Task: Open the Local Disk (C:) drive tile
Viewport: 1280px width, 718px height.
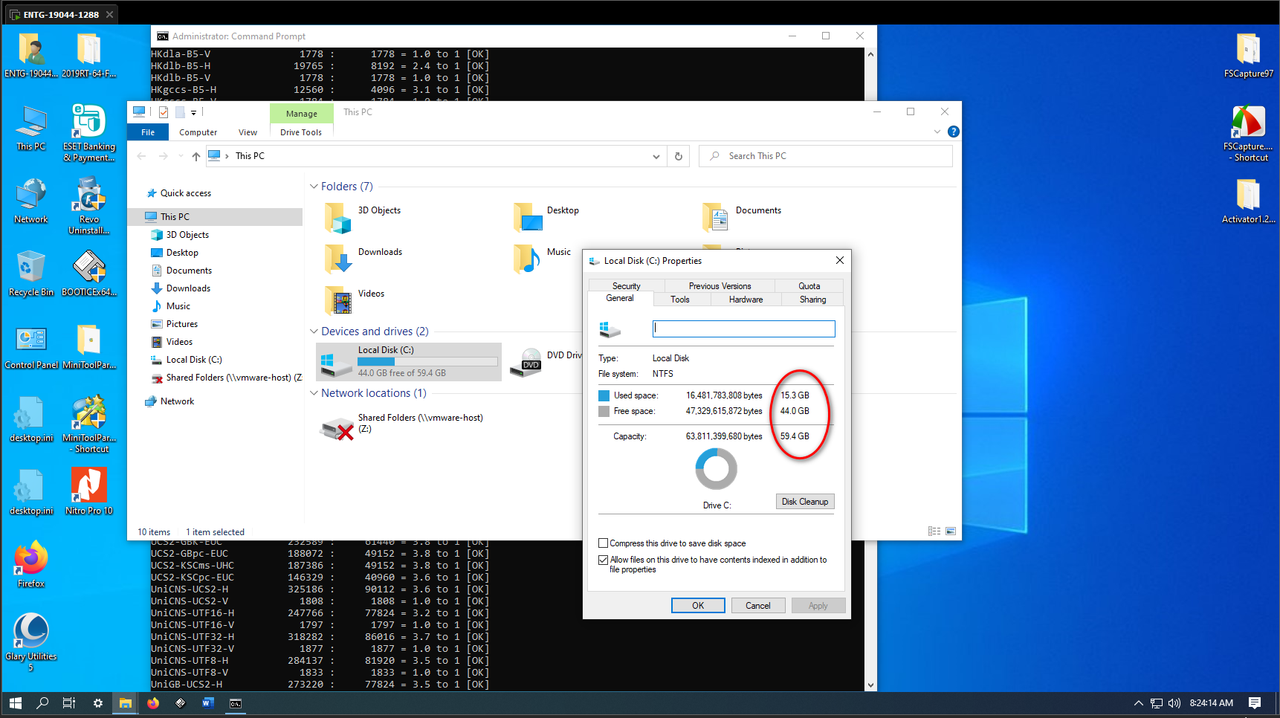Action: pos(408,362)
